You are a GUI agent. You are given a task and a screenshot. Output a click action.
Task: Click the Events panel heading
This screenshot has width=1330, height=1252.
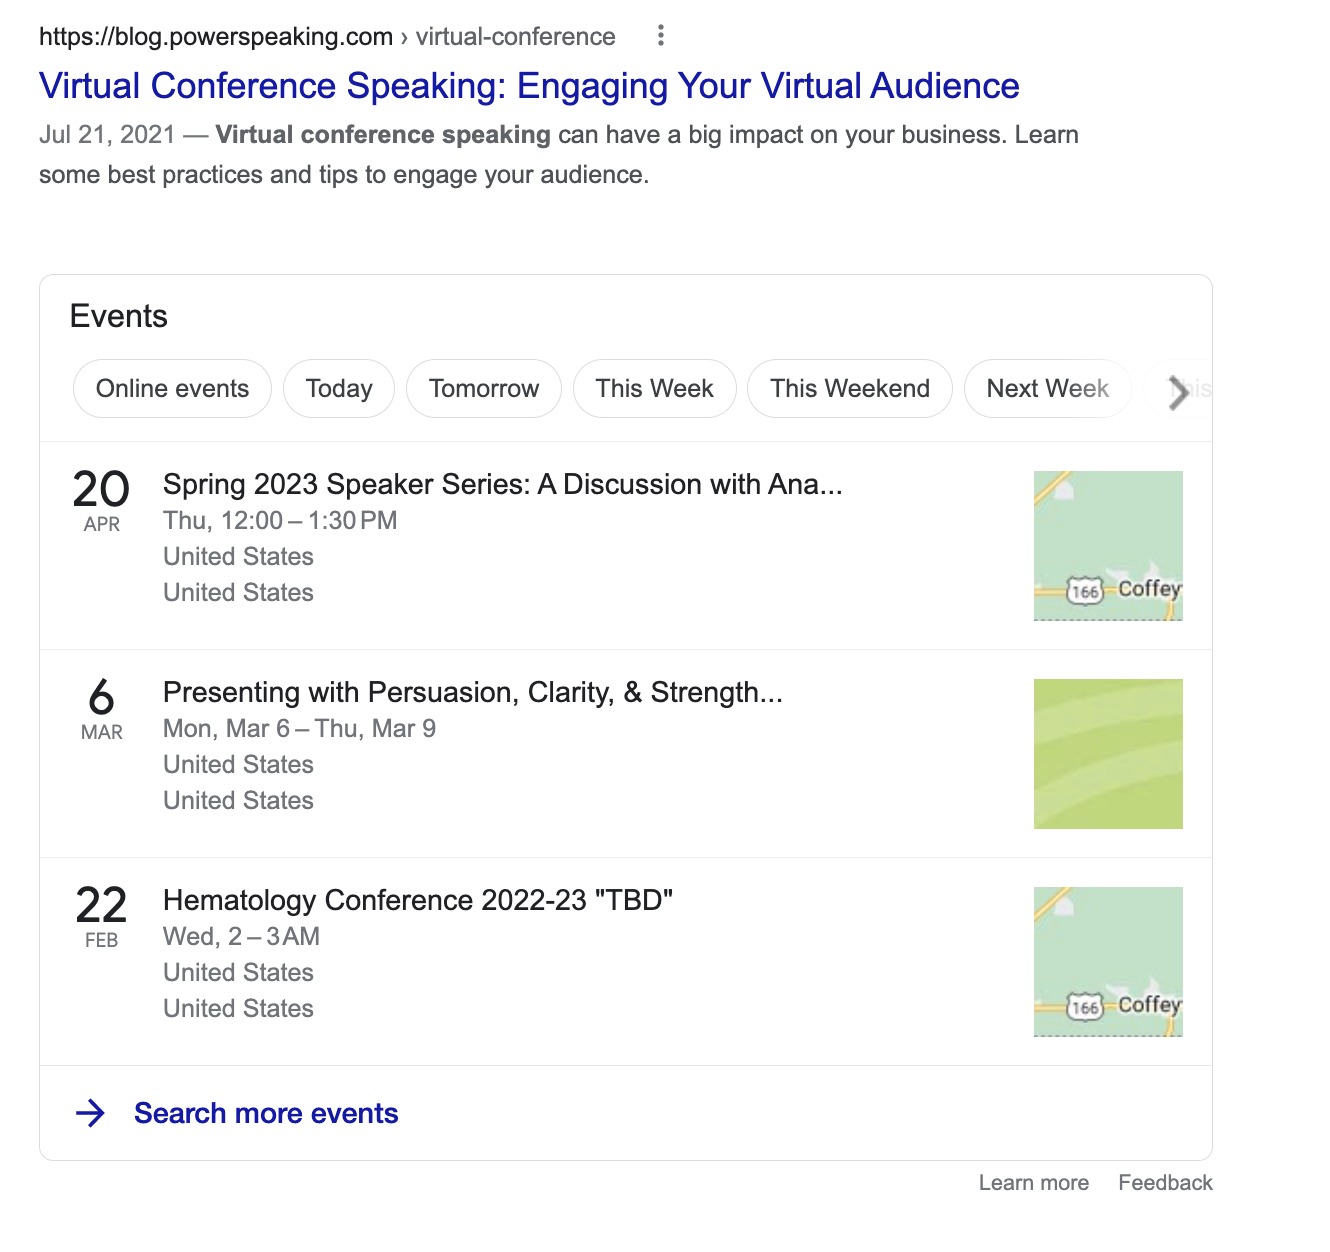coord(118,315)
